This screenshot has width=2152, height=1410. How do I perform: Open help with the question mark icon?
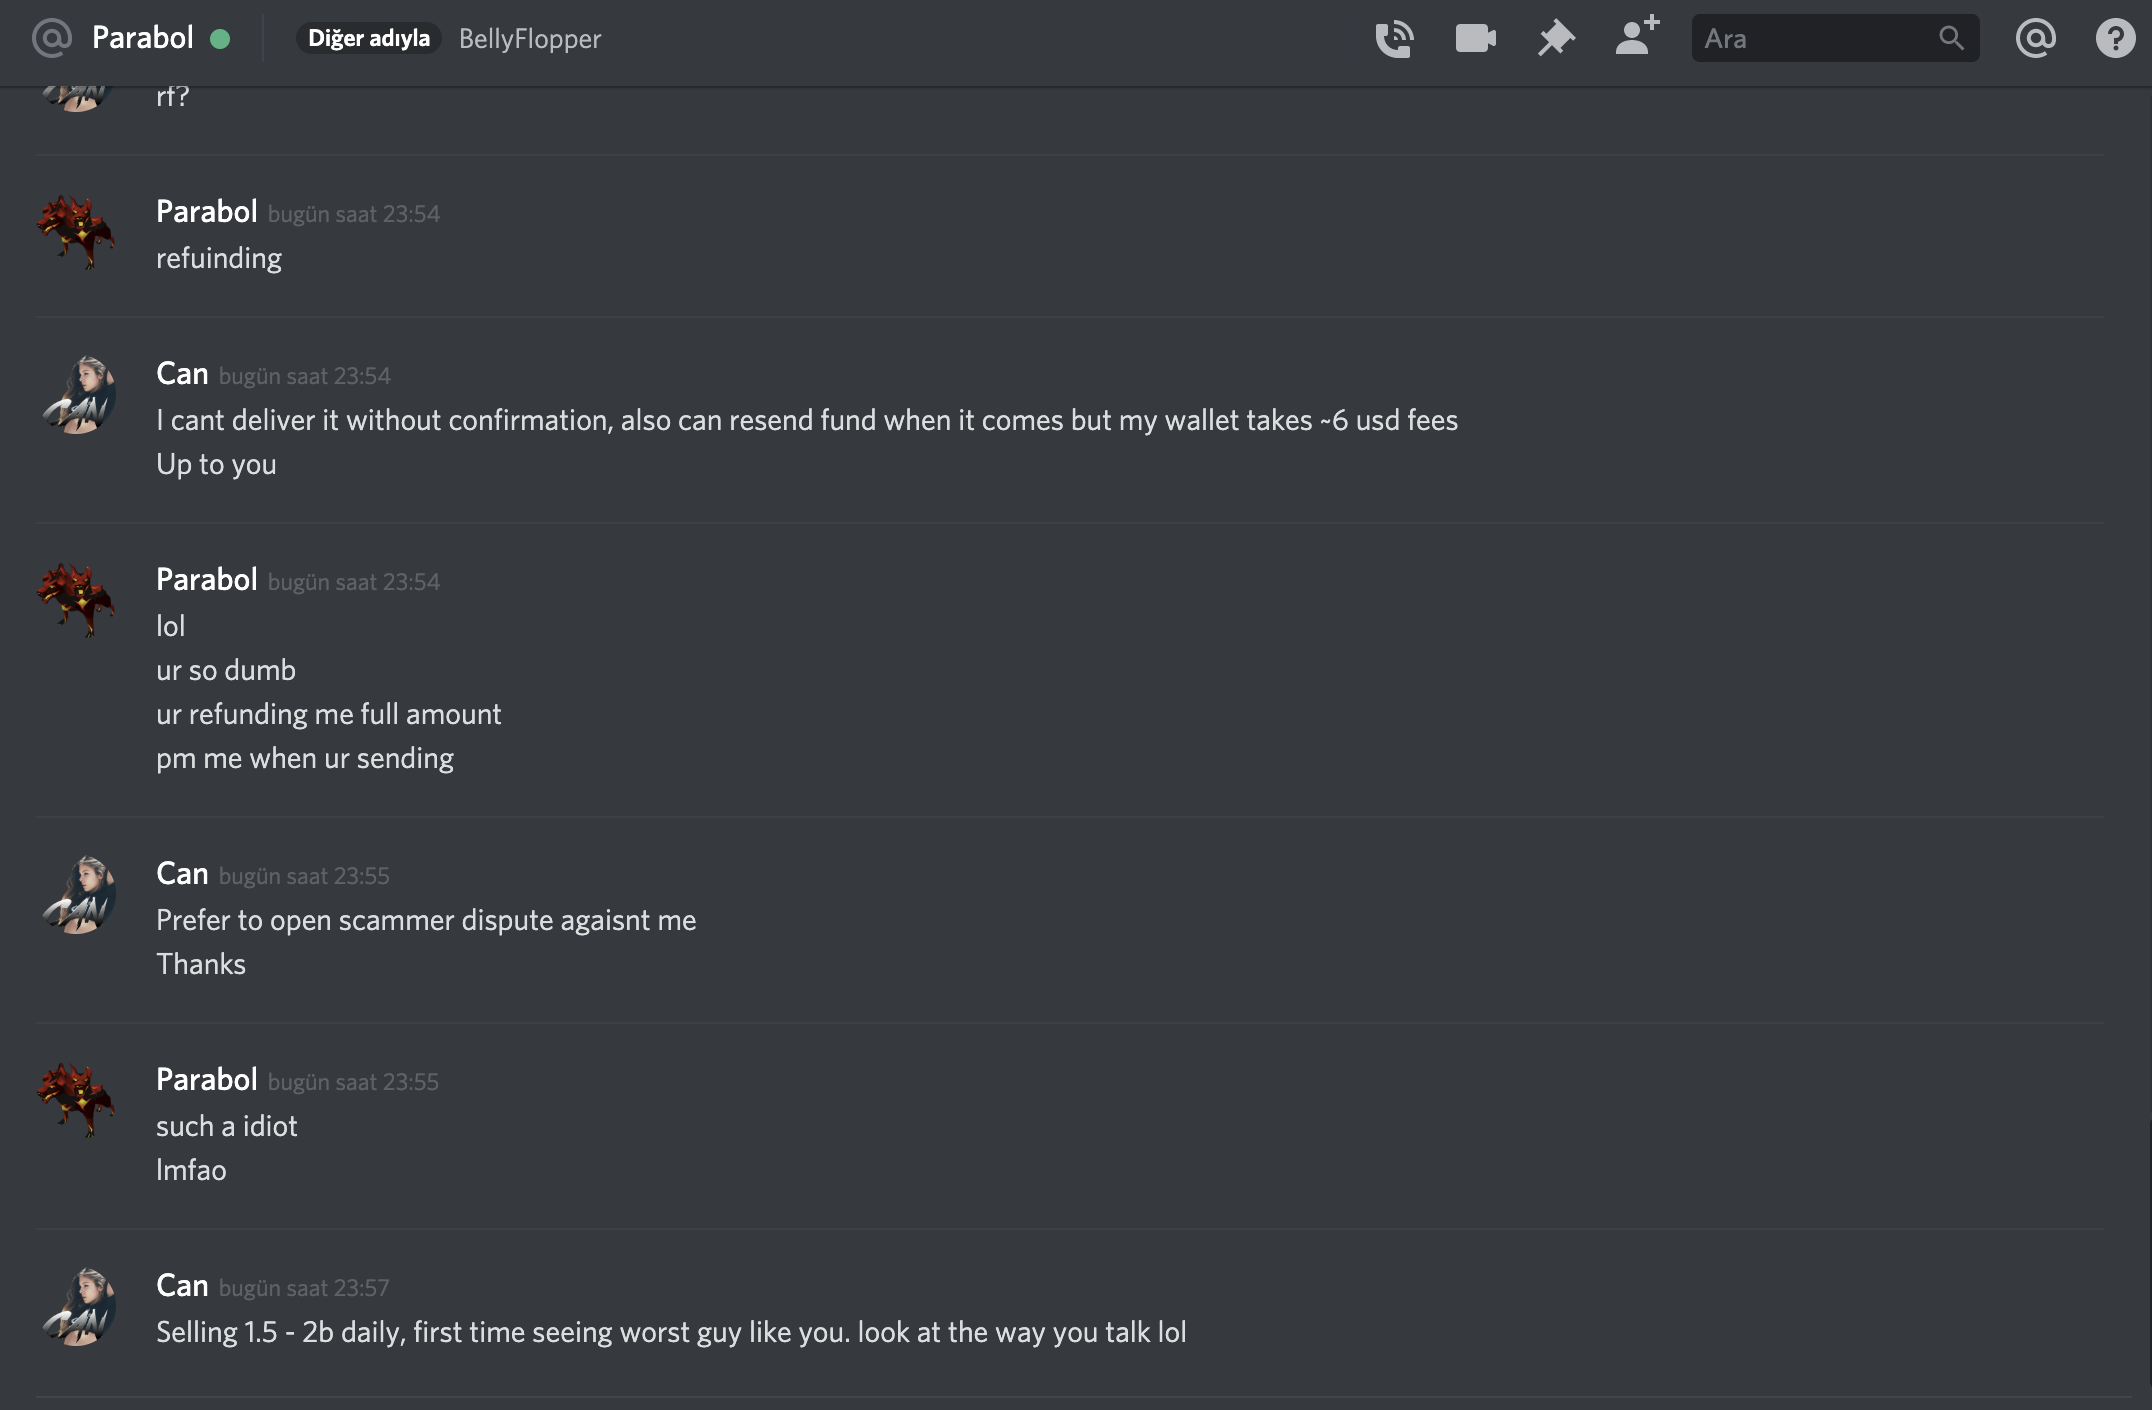pyautogui.click(x=2115, y=39)
